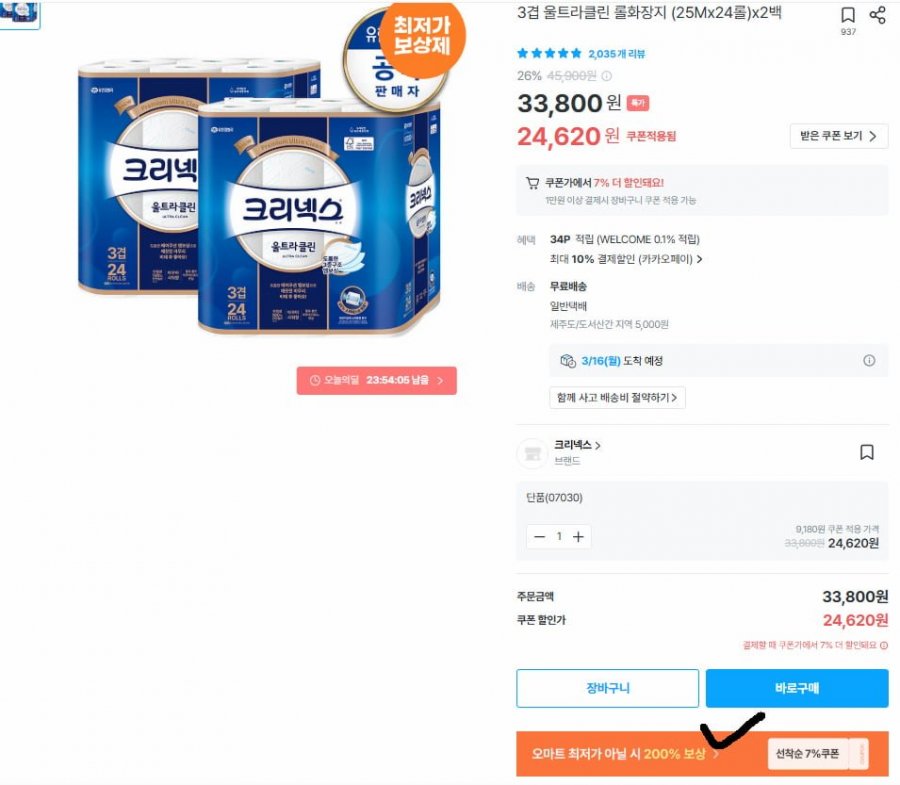
Task: Decrease quantity with minus button
Action: pos(539,537)
